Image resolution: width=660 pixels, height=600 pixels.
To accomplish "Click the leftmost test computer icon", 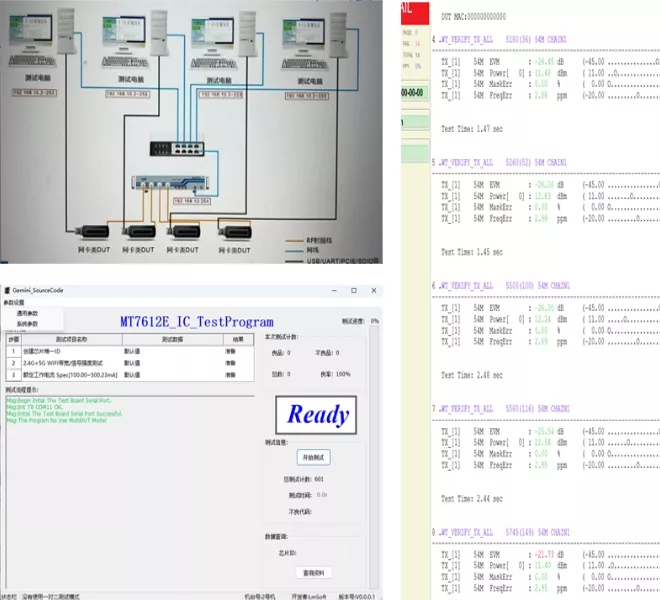I will click(42, 37).
